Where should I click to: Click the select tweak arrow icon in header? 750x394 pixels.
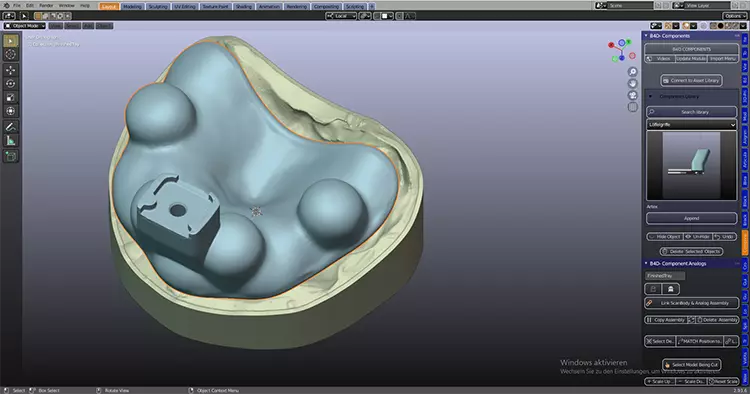click(x=24, y=16)
